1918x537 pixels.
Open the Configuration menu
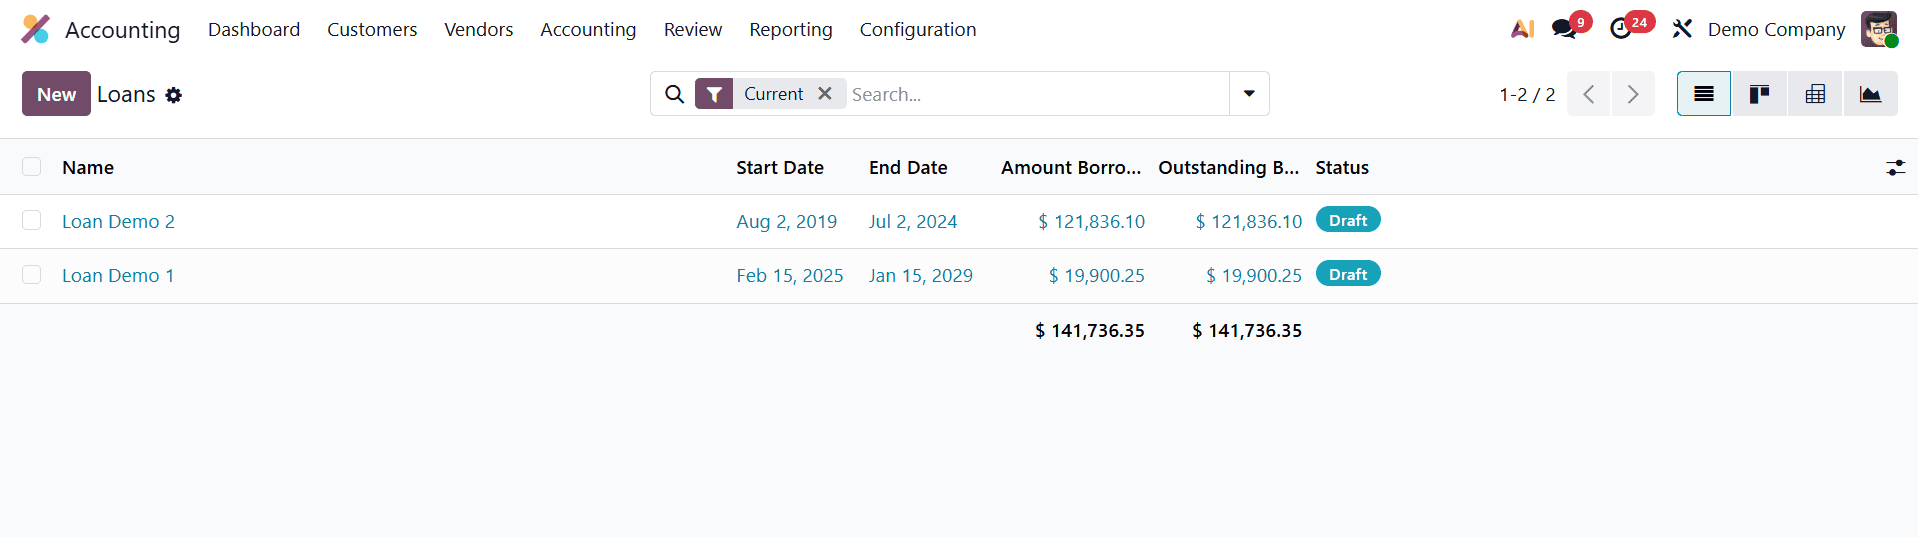[x=917, y=29]
